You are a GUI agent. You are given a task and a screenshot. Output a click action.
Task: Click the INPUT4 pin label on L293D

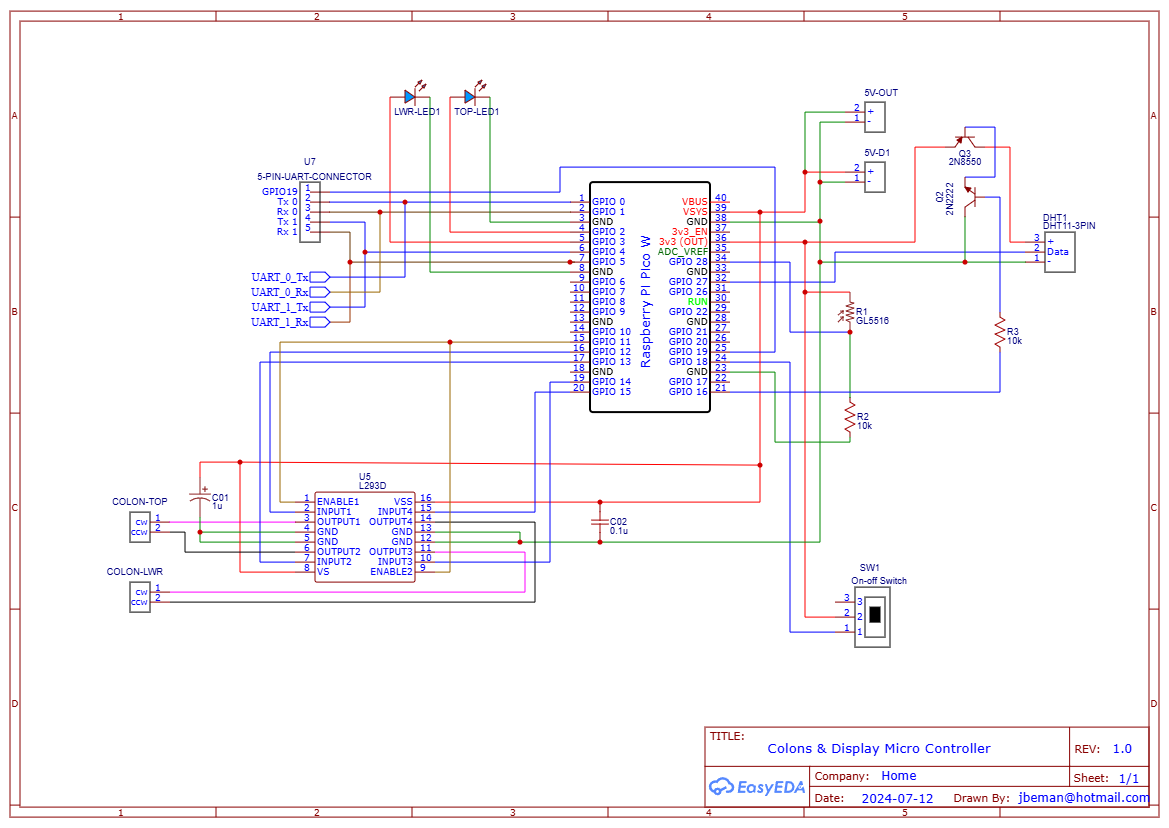click(395, 512)
